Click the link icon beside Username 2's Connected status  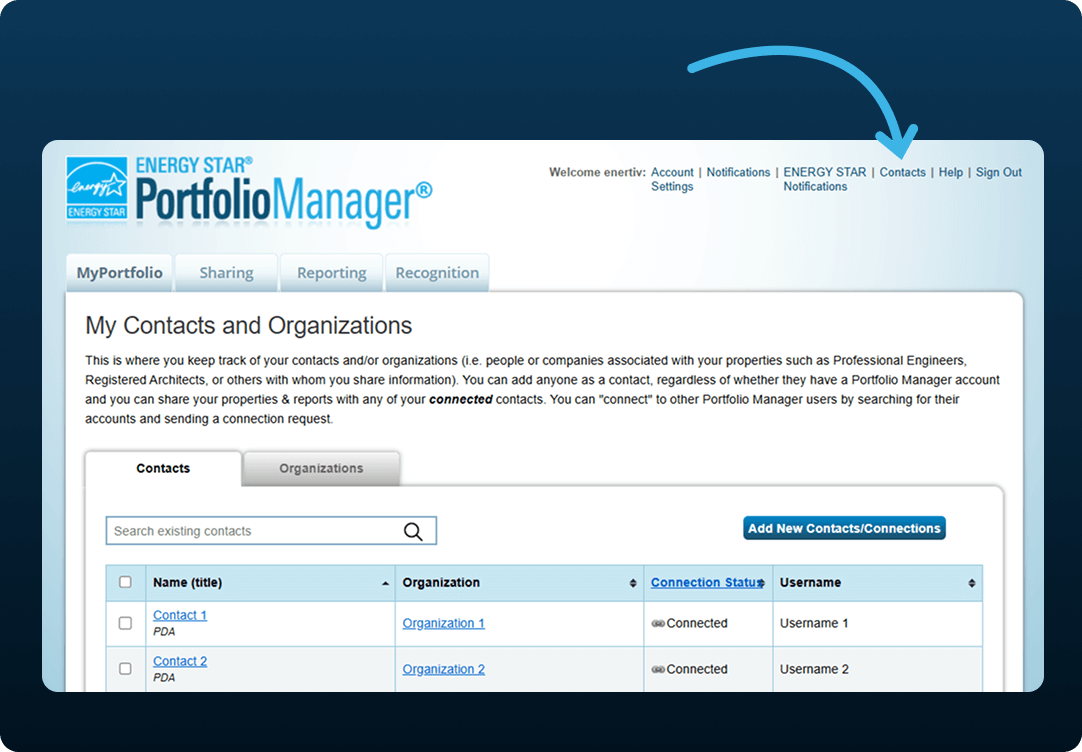pos(658,670)
